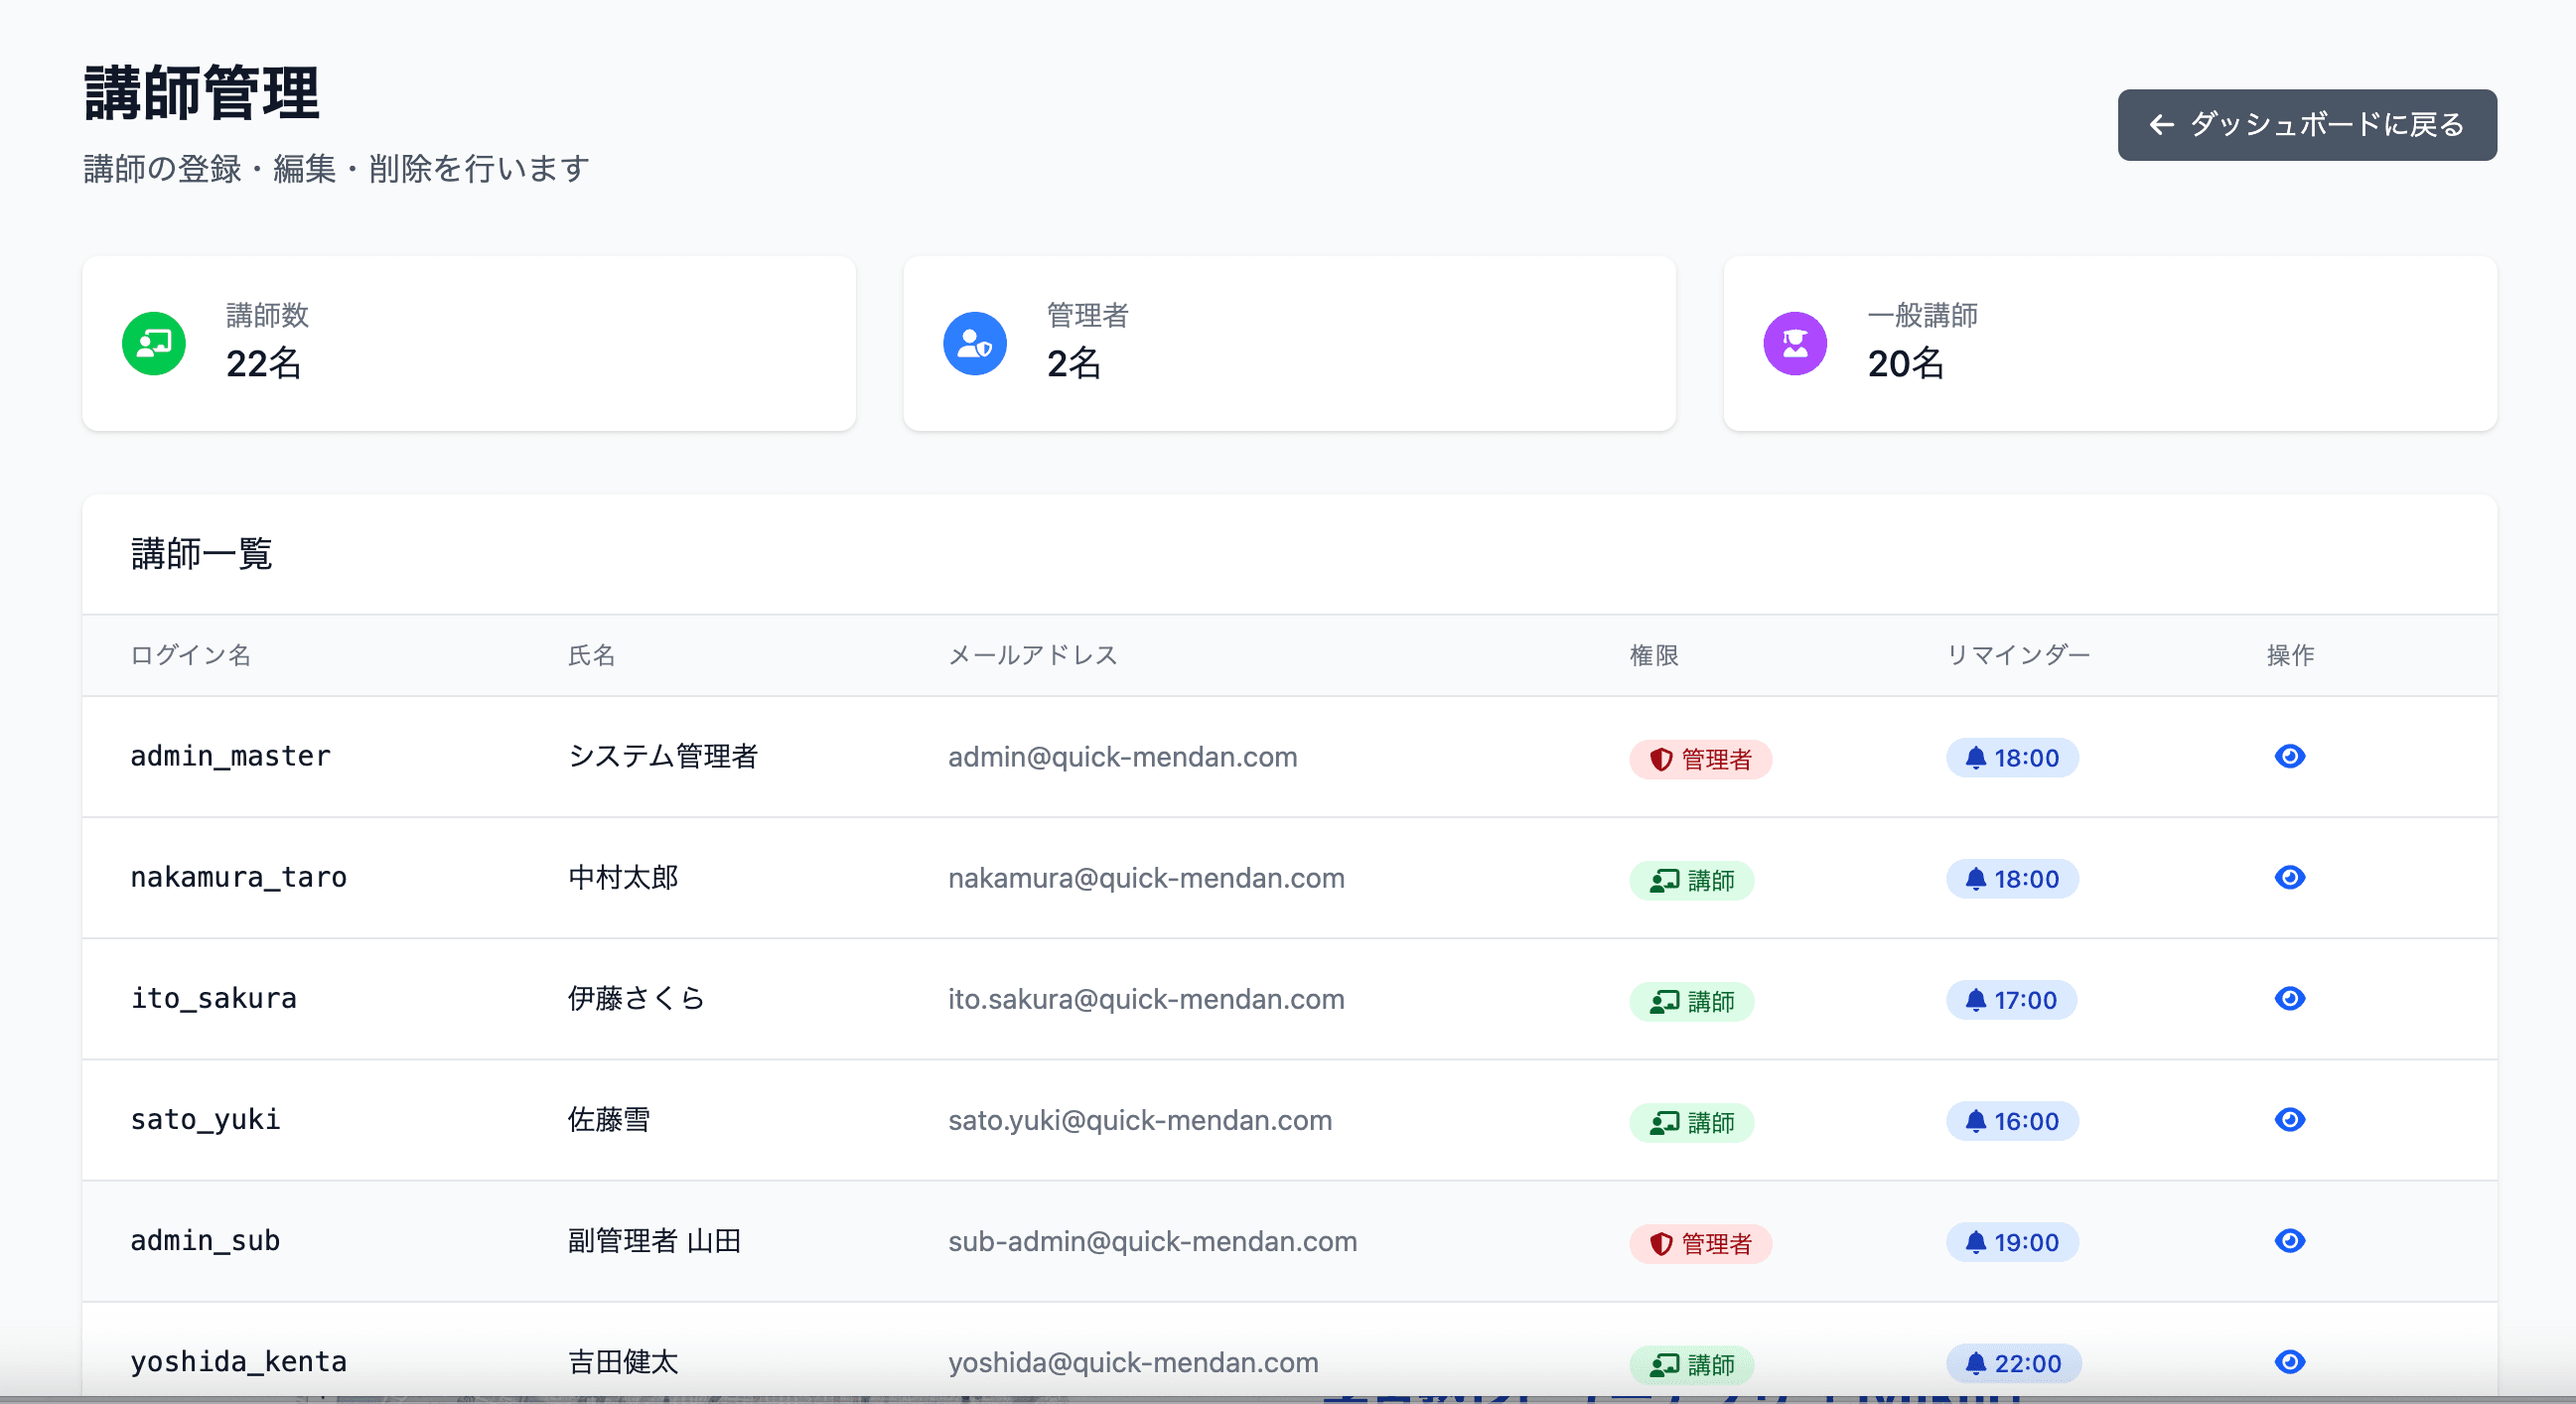Click the 管理者 role badge for admin_sub
Image resolution: width=2576 pixels, height=1404 pixels.
coord(1700,1243)
